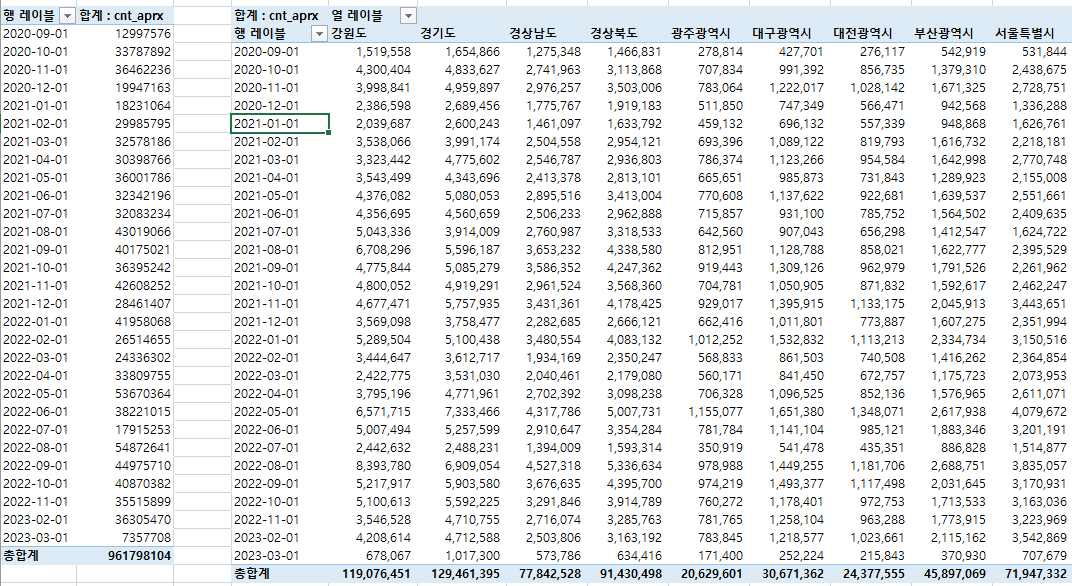Select the 서울특별시 value 531,844
This screenshot has width=1072, height=586.
[1045, 51]
